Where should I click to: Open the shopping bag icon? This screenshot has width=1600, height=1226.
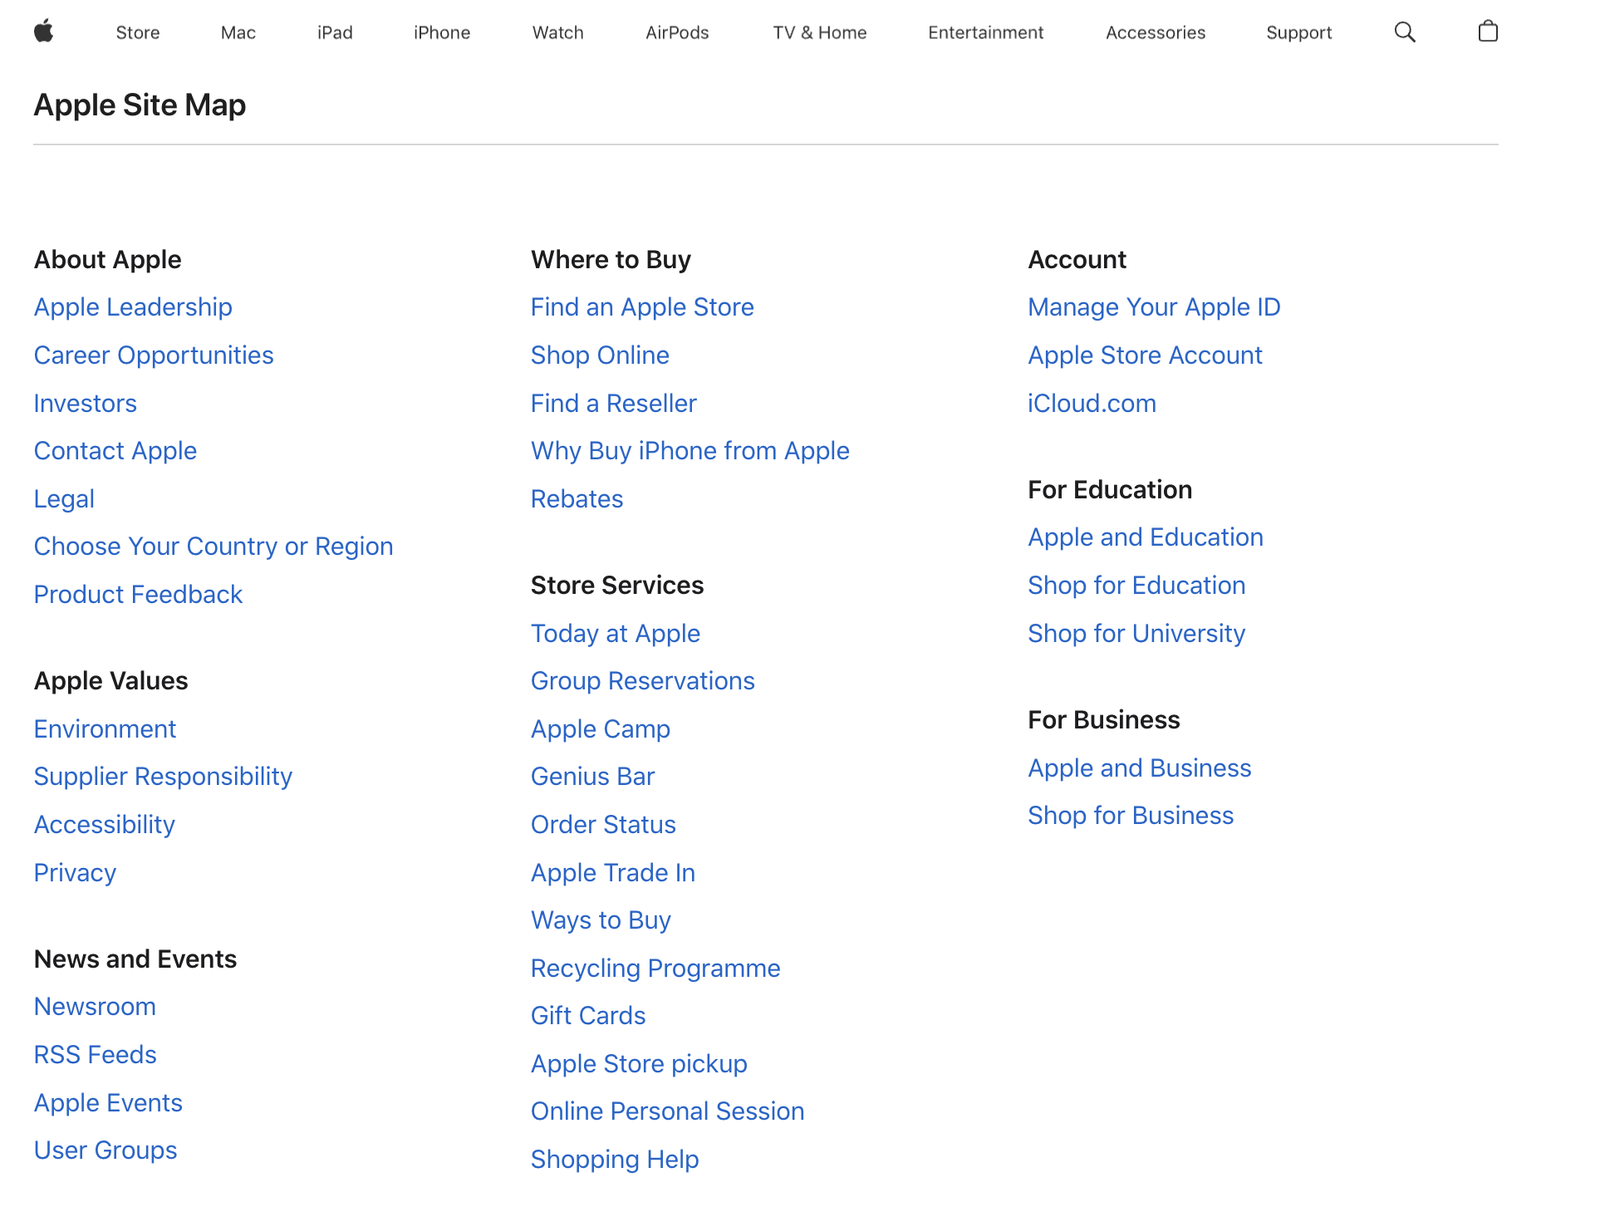[x=1488, y=31]
